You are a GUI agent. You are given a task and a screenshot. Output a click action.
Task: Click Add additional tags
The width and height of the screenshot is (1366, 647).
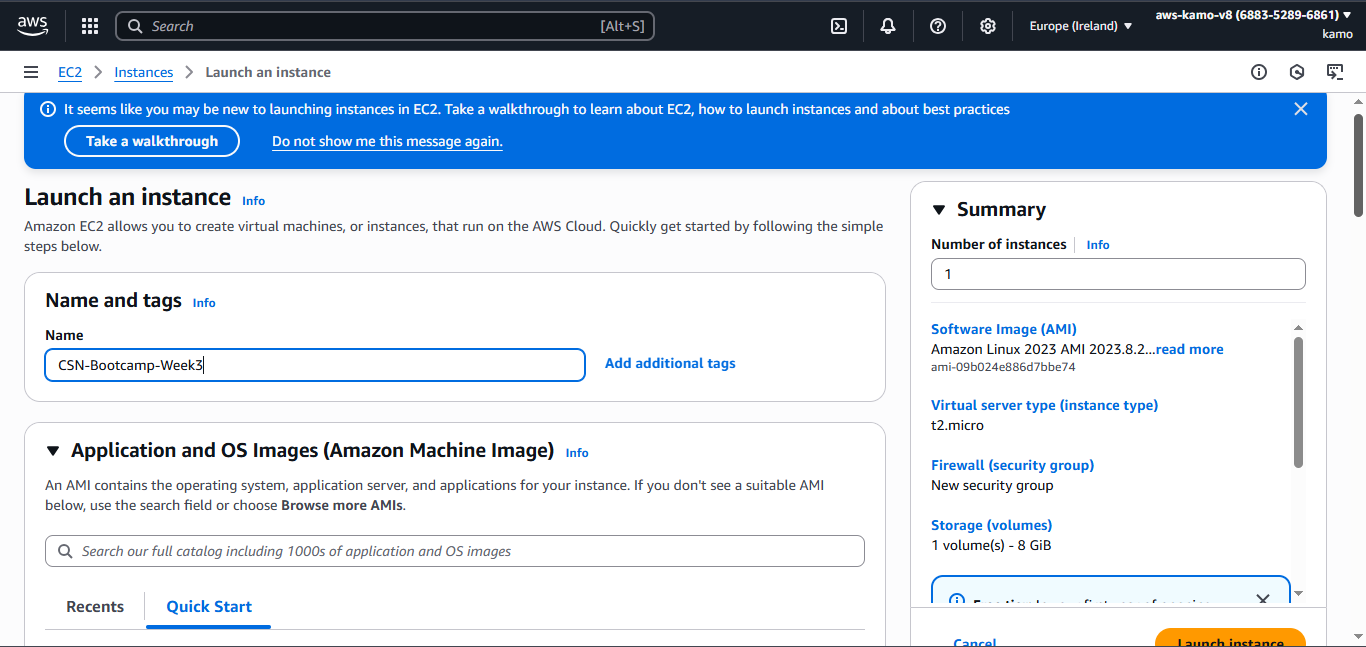click(x=669, y=363)
